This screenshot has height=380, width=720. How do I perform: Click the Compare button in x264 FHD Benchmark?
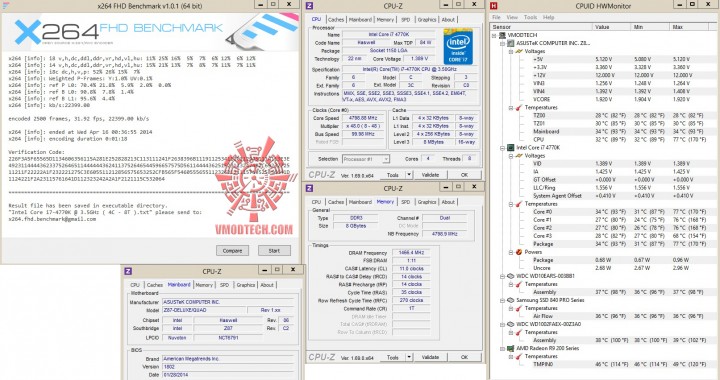[x=232, y=251]
